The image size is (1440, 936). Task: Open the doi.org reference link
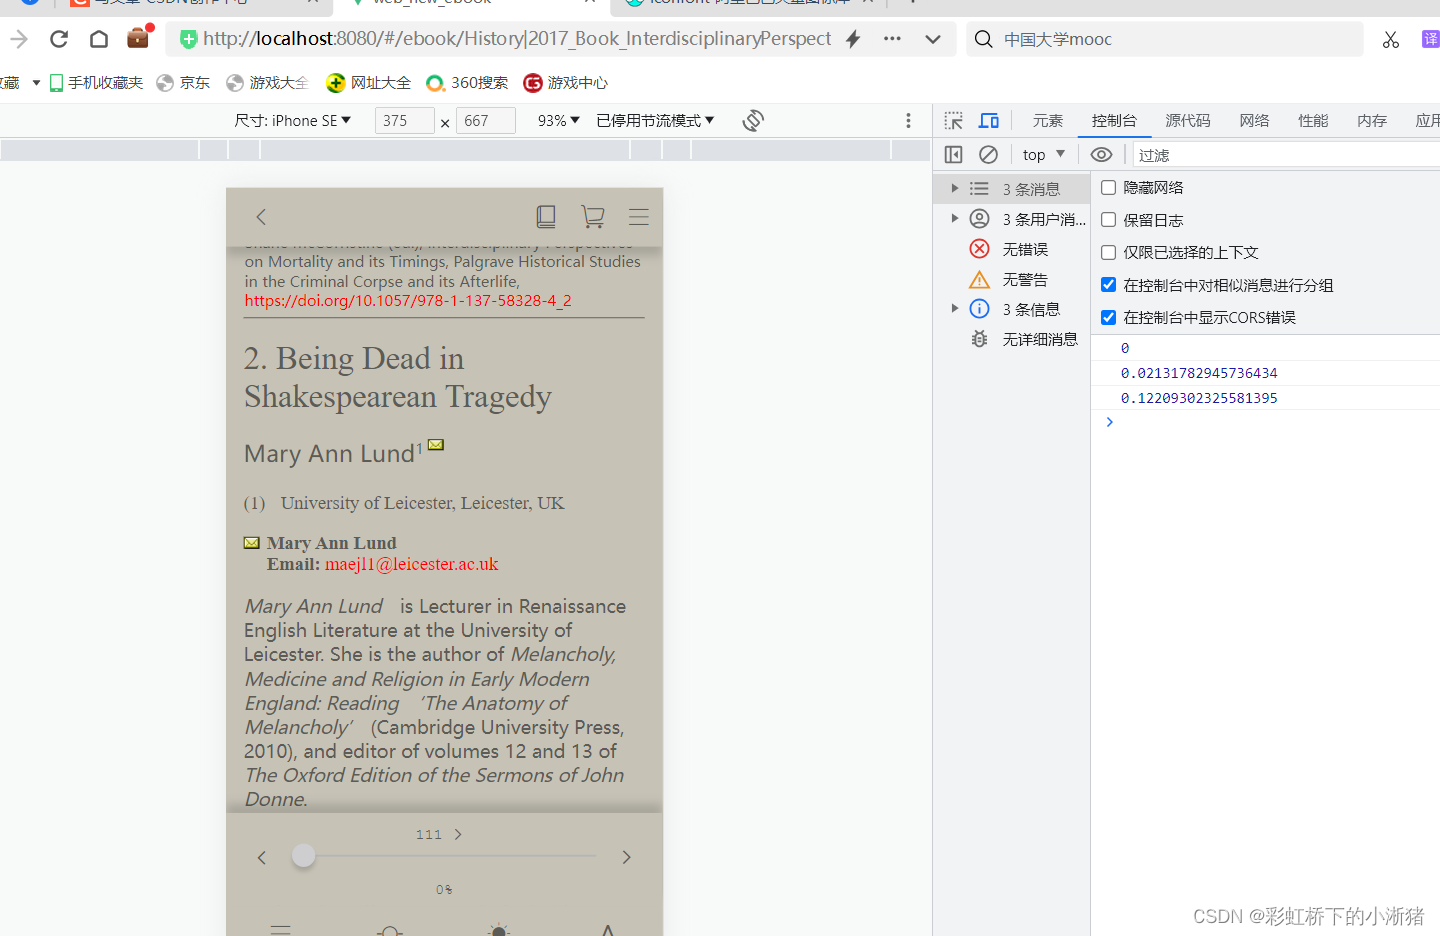[408, 300]
